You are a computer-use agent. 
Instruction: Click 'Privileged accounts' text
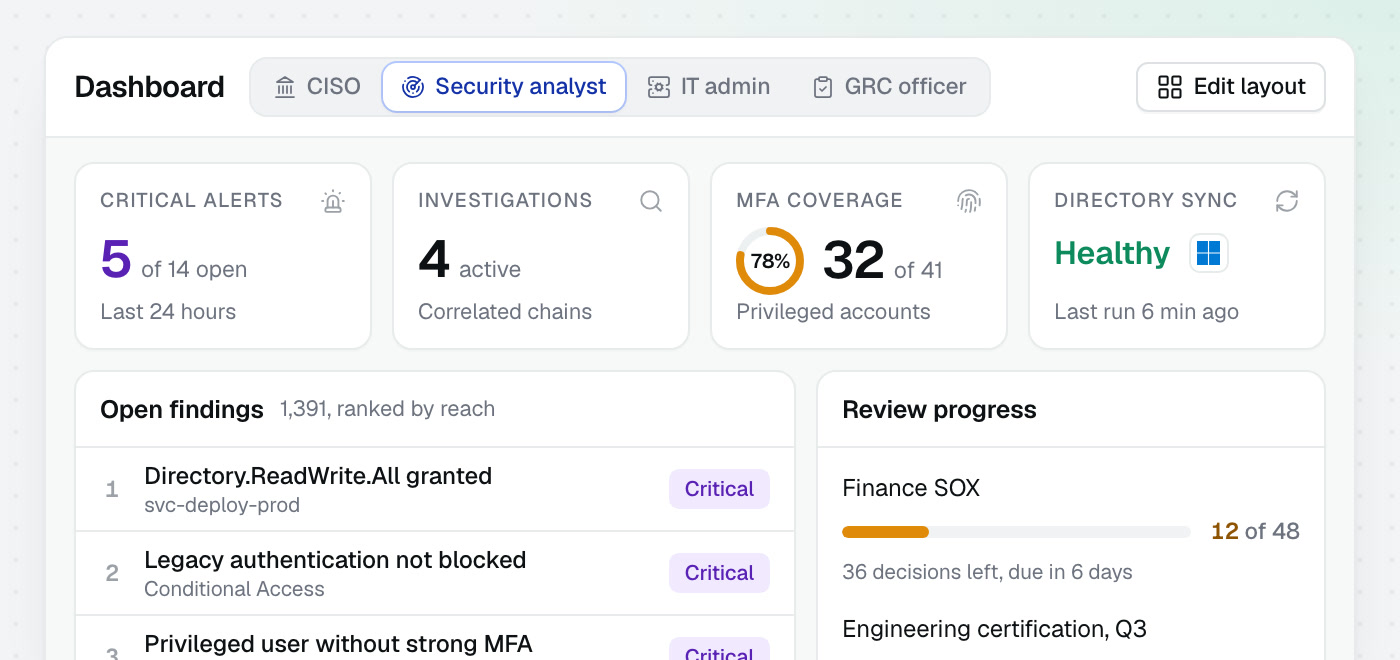pos(833,312)
